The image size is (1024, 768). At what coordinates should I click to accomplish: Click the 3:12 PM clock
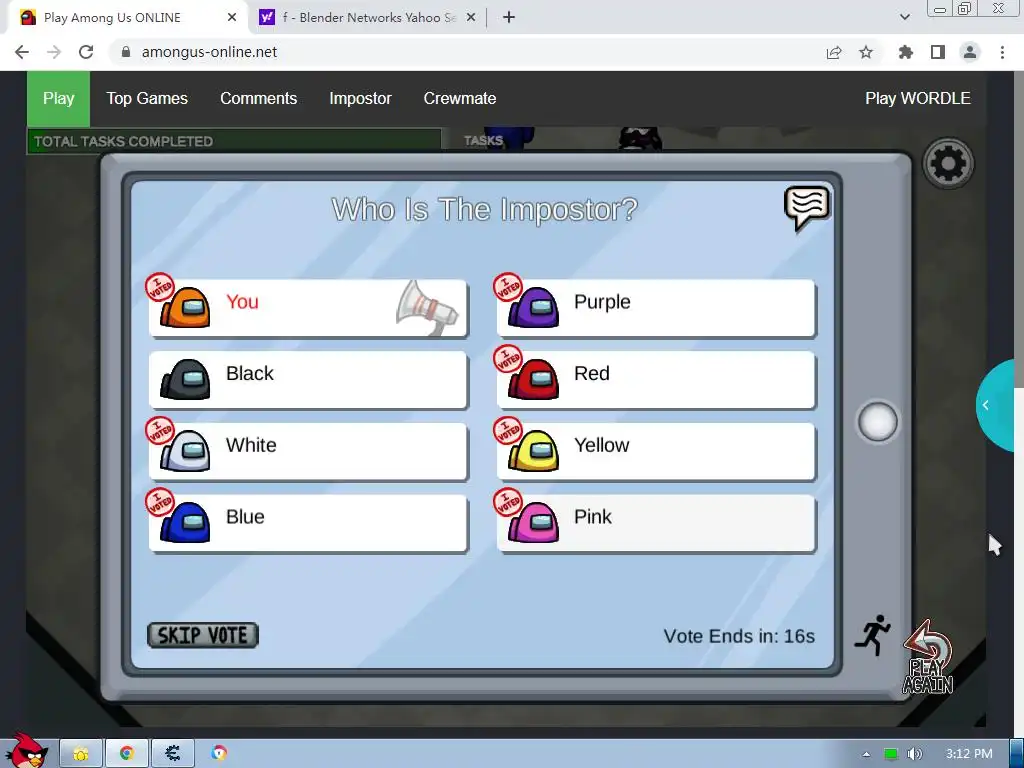click(x=969, y=754)
